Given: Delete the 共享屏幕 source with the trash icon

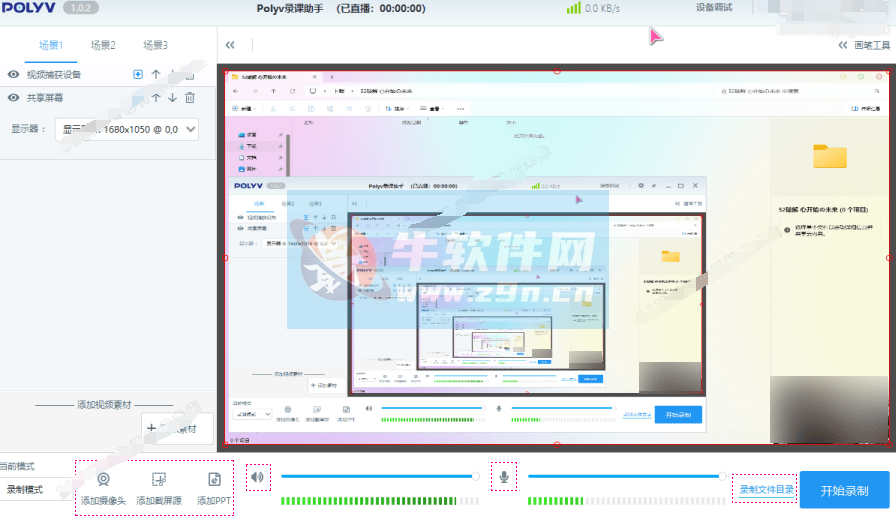Looking at the screenshot, I should point(190,98).
